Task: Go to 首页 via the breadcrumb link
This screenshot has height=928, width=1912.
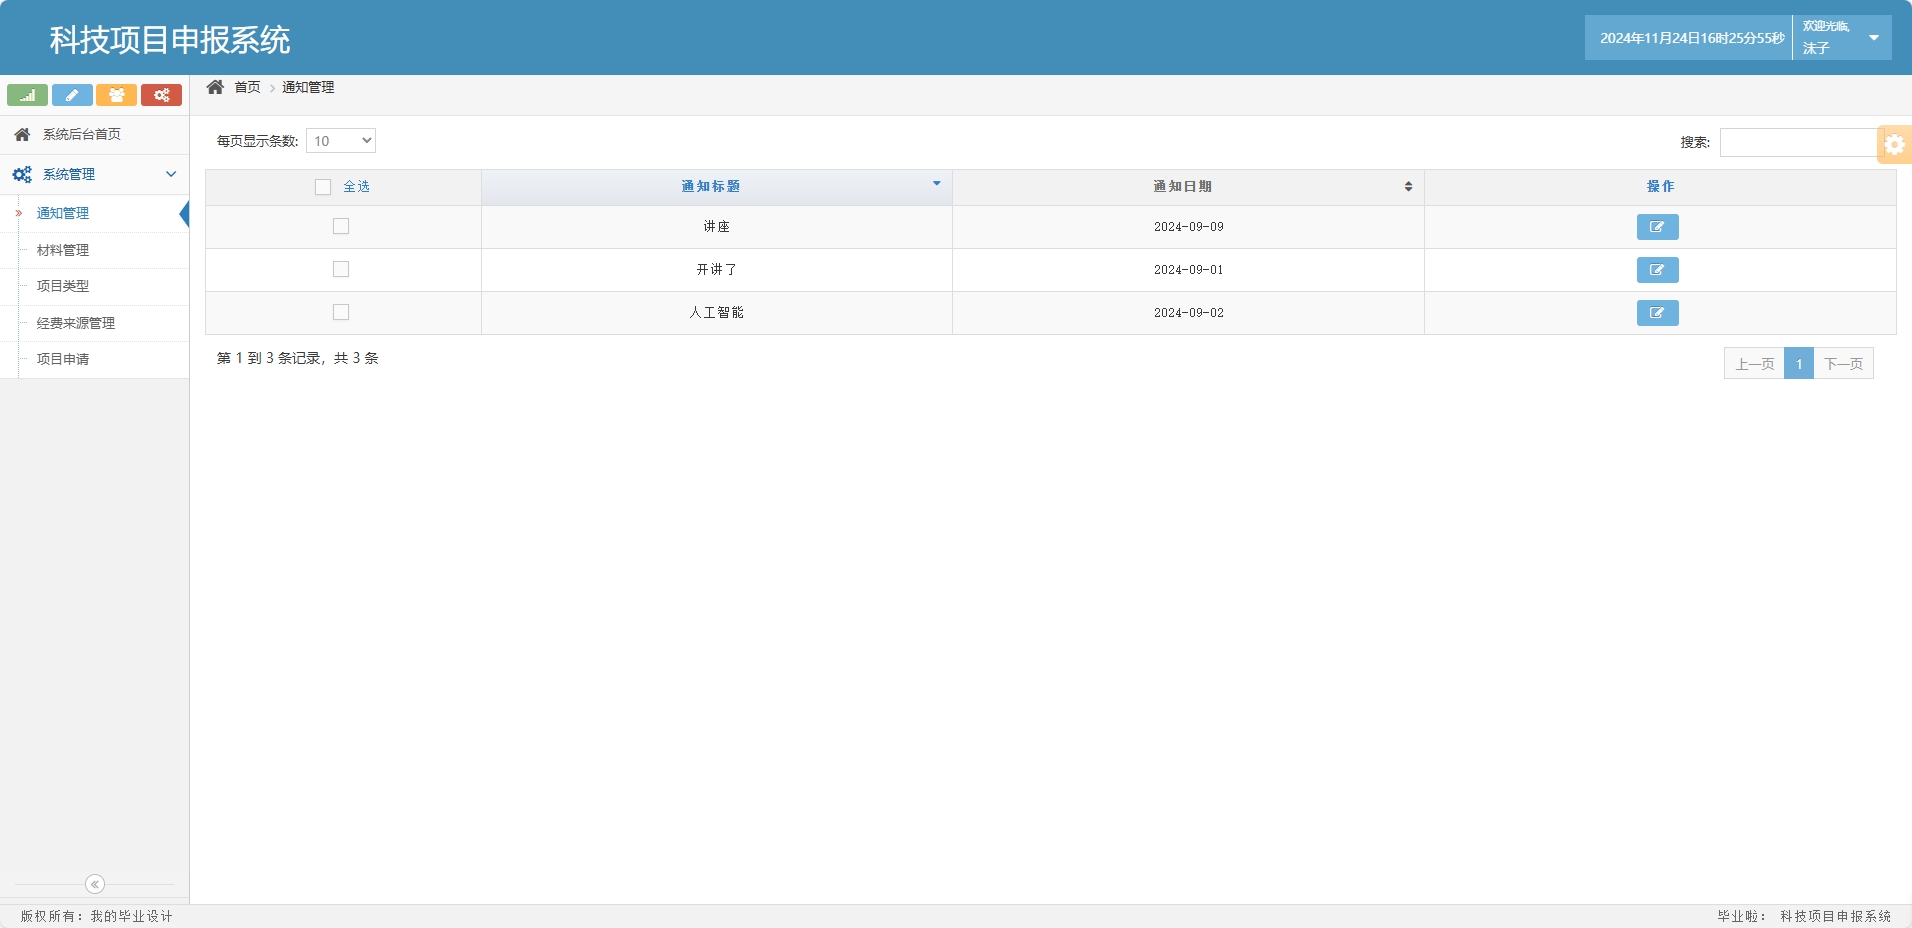Action: 246,86
